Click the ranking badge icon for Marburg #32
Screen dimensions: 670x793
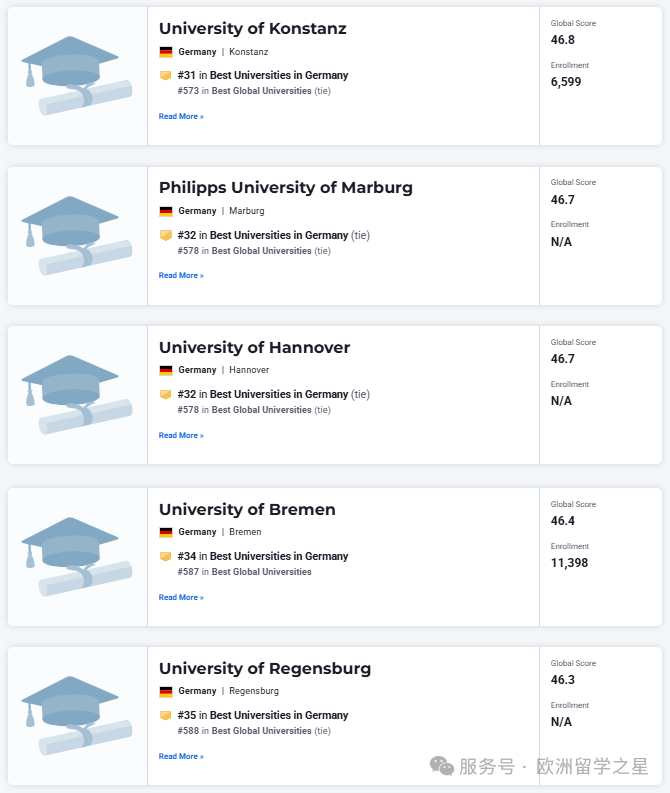click(x=165, y=235)
